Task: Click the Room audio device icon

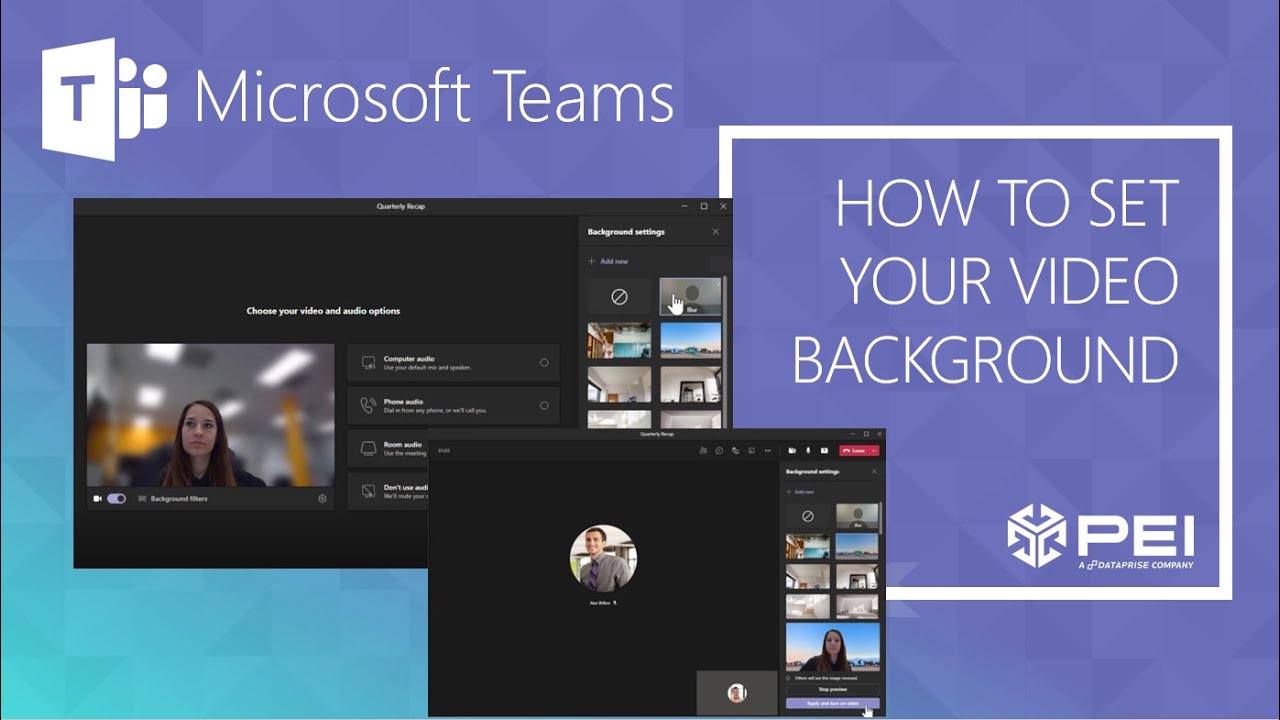Action: coord(368,448)
